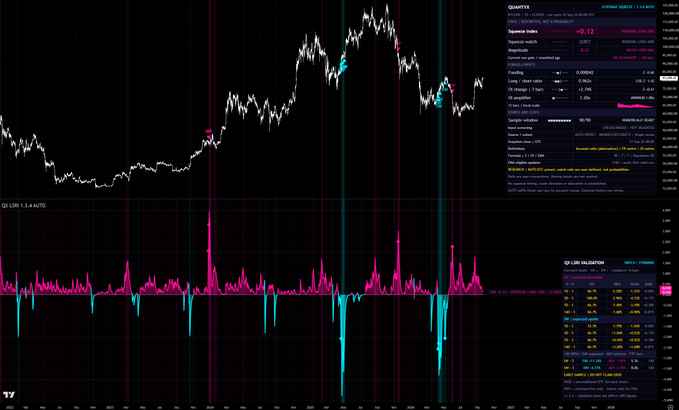The height and width of the screenshot is (410, 679).
Task: Click the pink dot at the 2024 indicator peak
Action: point(209,225)
